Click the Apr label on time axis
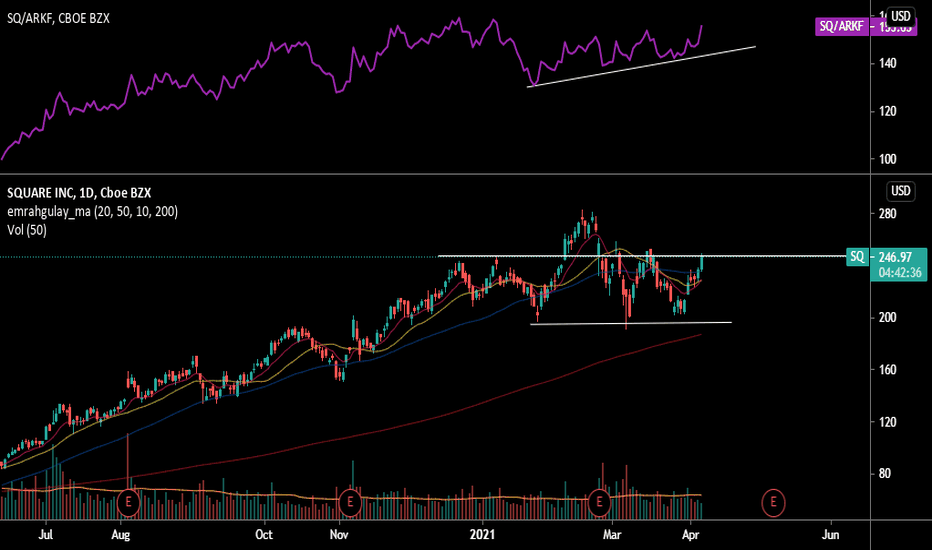Viewport: 932px width, 550px height. click(x=690, y=535)
